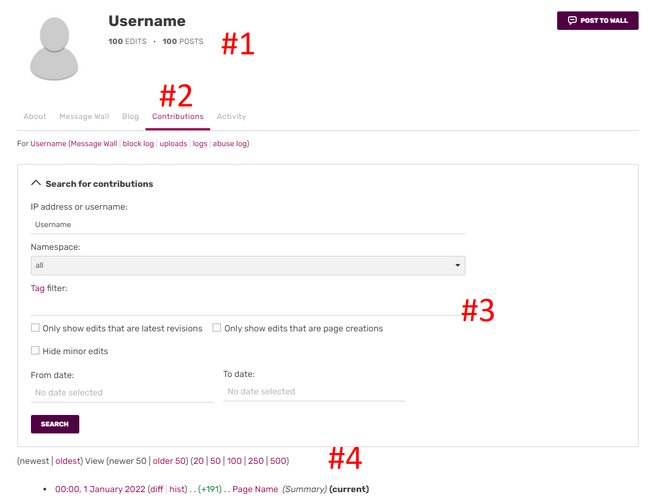Click the older 50 link
This screenshot has height=497, width=650.
169,461
